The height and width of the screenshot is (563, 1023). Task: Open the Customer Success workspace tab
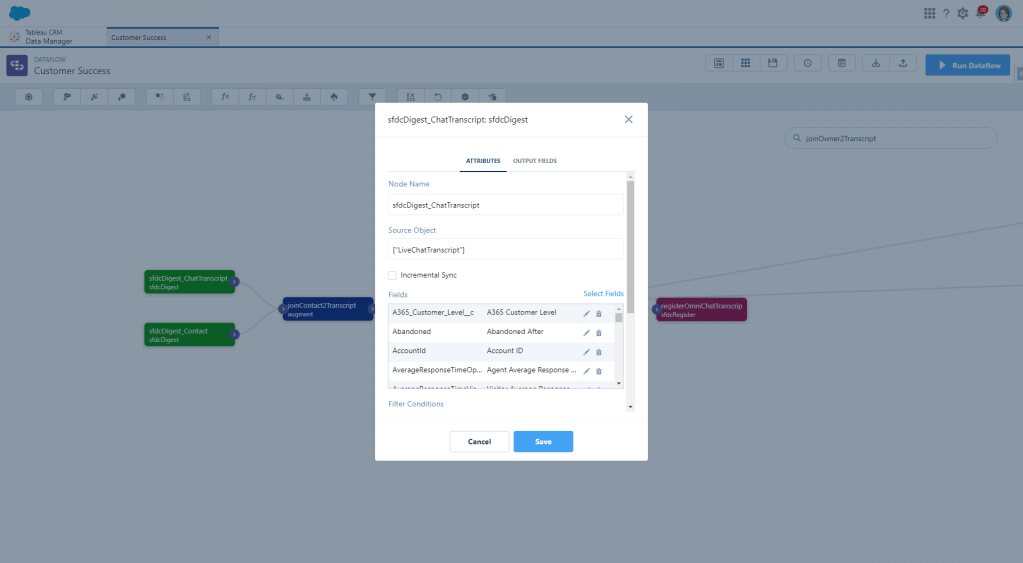[x=140, y=37]
